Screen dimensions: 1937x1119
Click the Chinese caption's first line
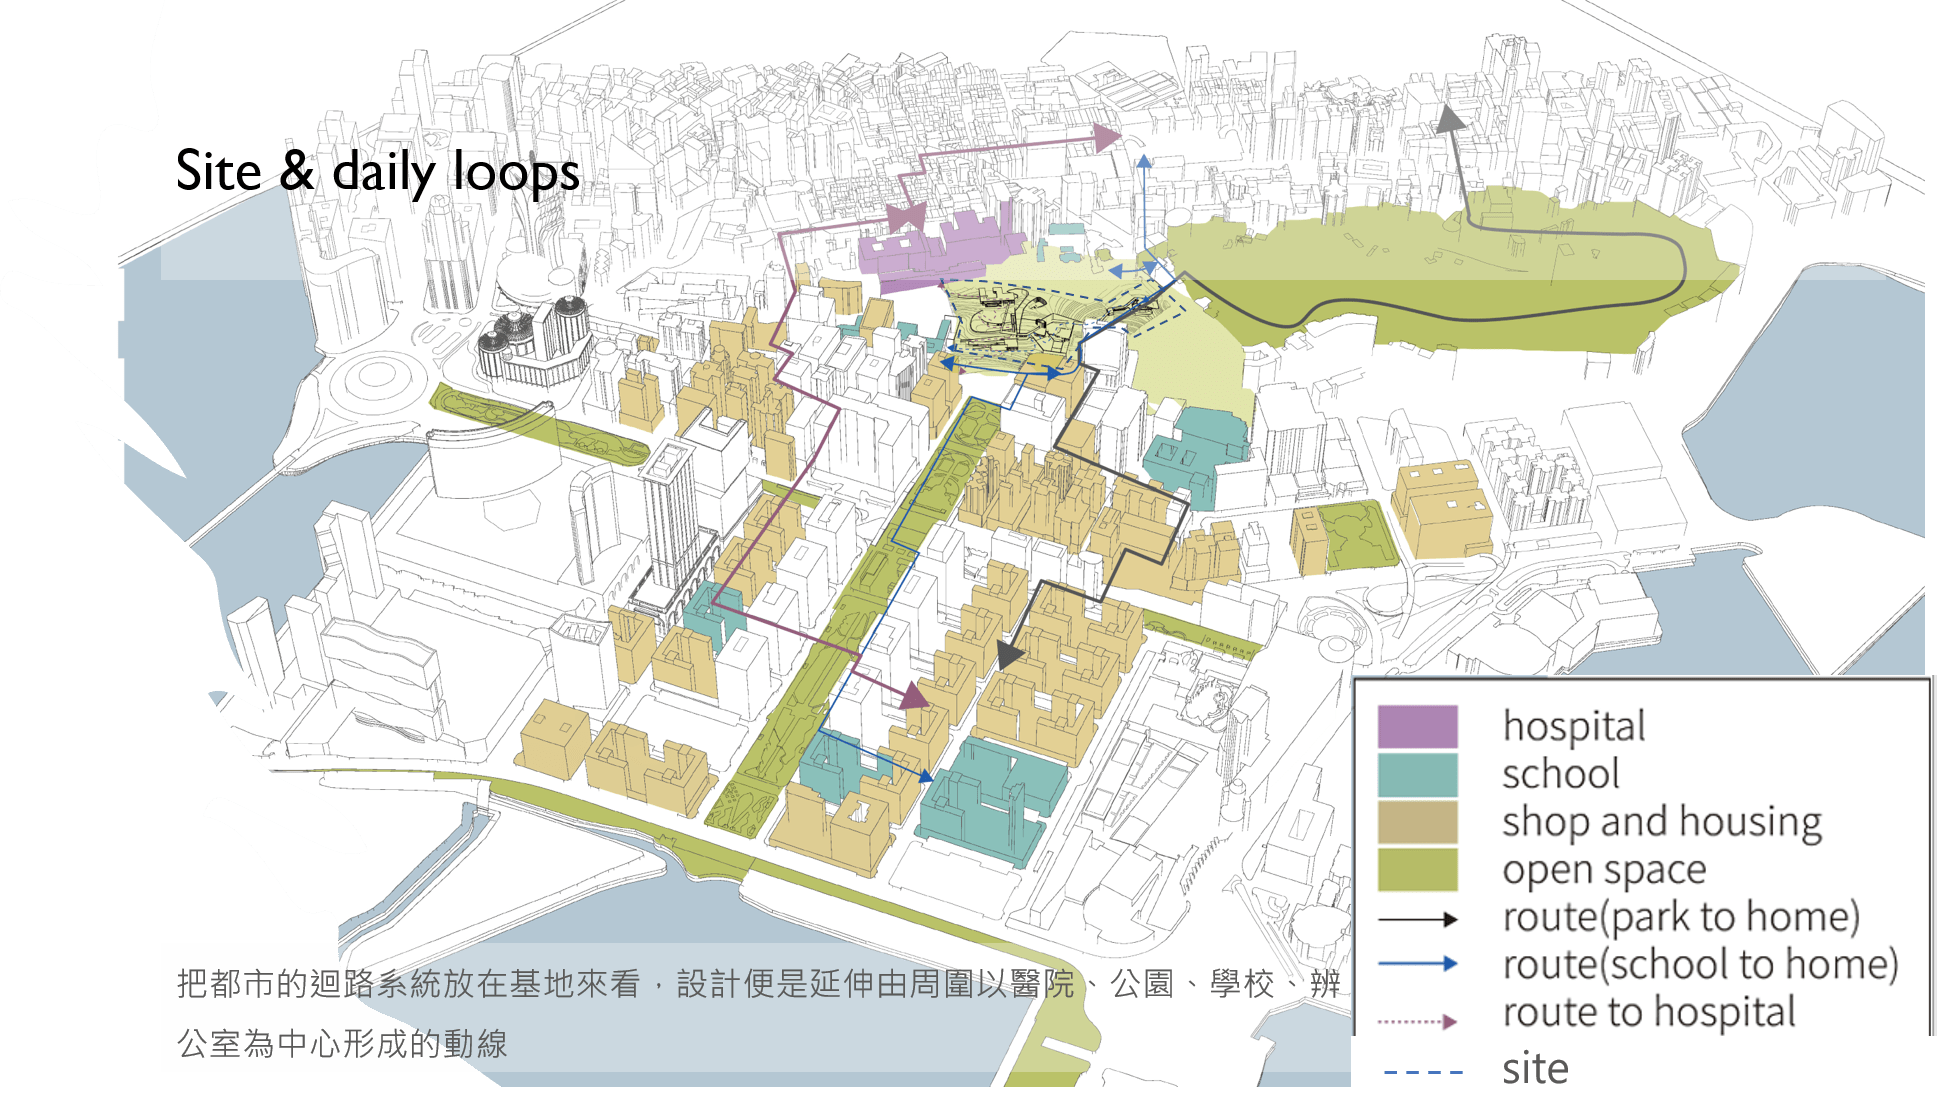pos(758,984)
